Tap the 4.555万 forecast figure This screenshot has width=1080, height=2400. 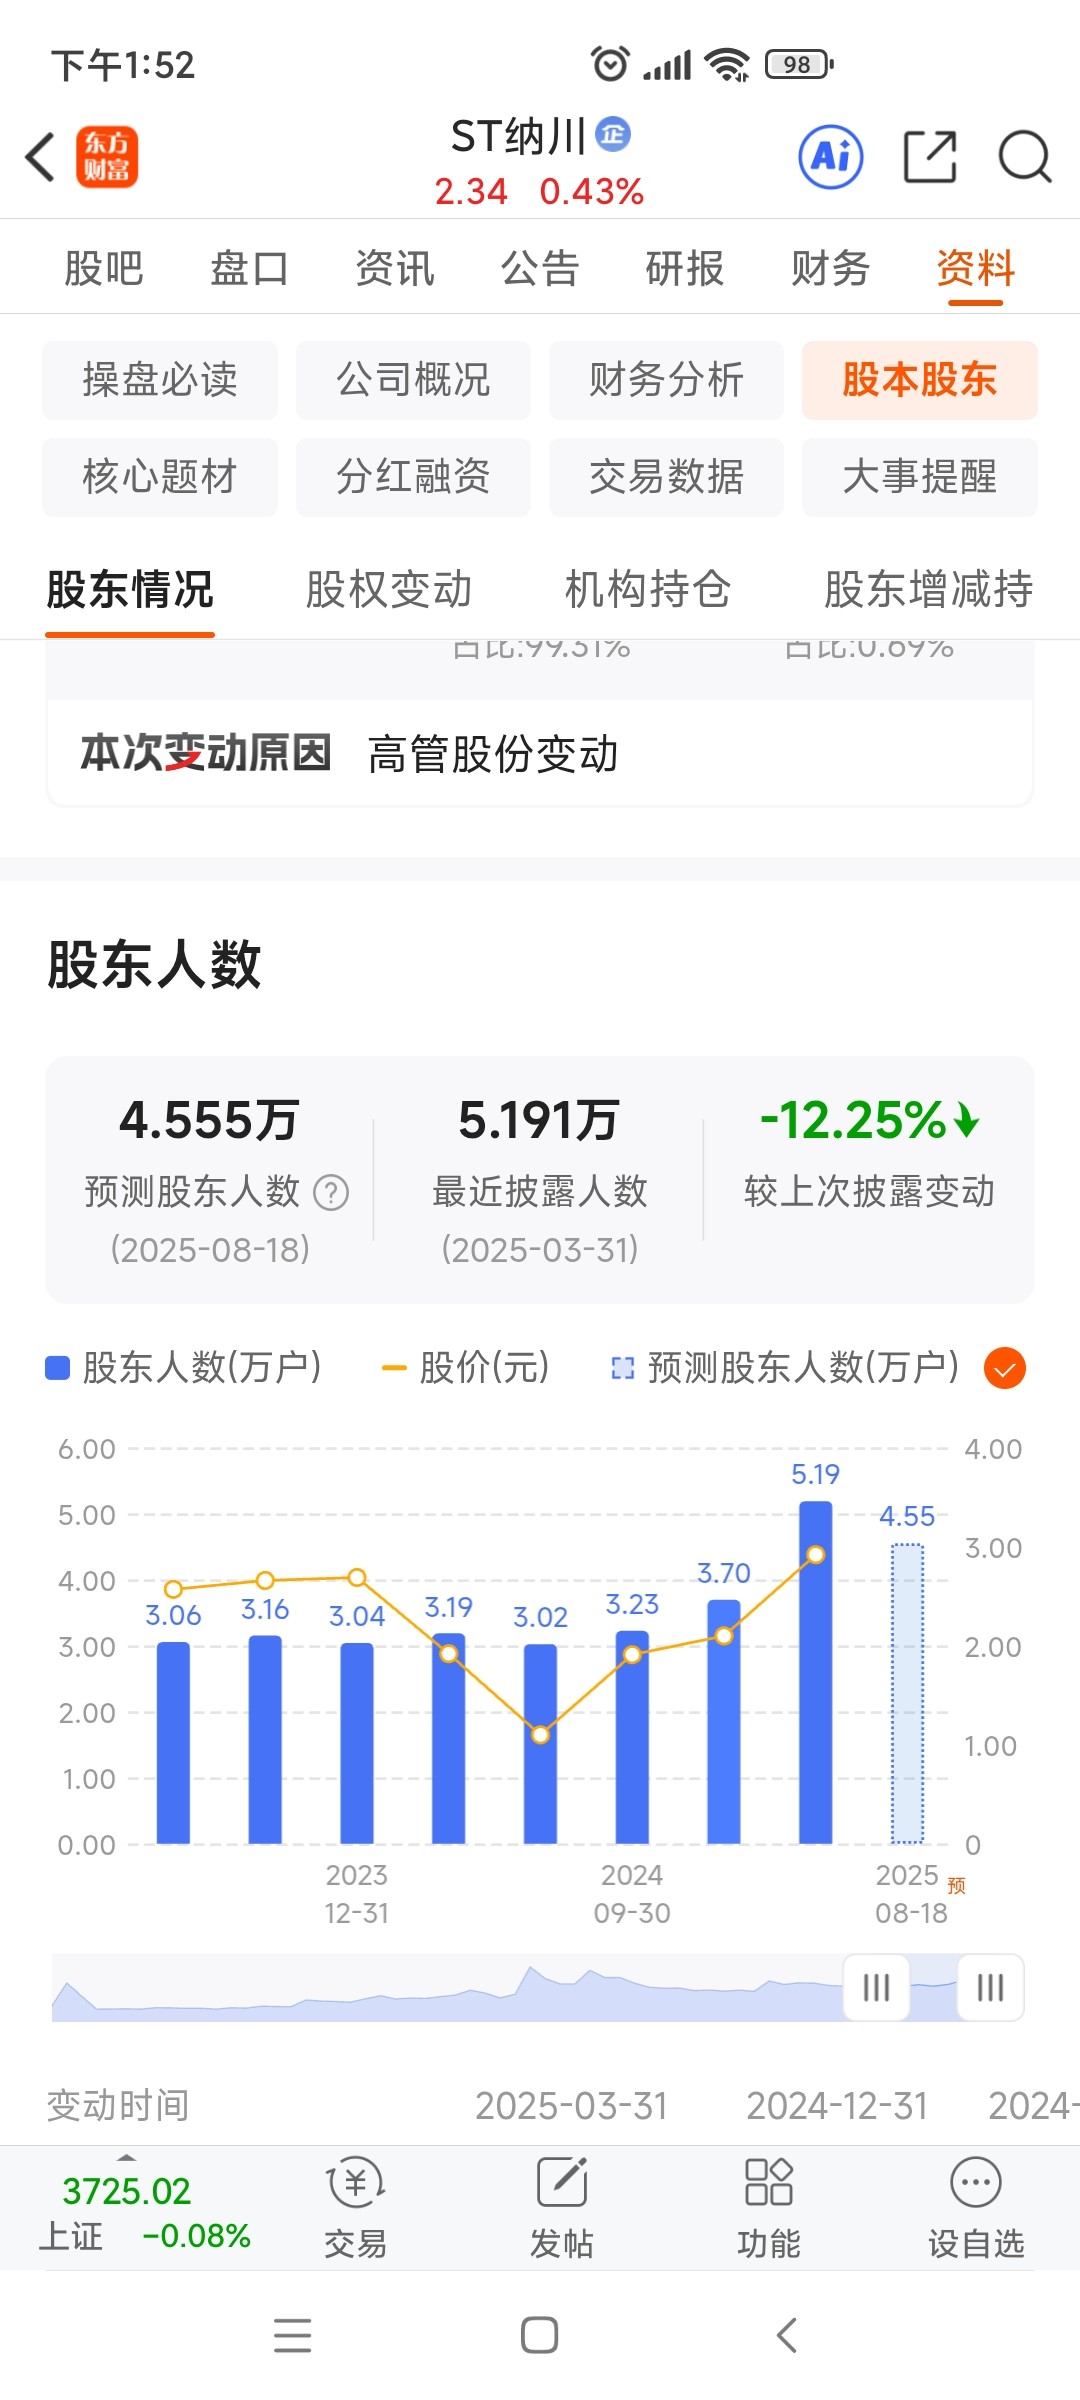coord(209,1120)
